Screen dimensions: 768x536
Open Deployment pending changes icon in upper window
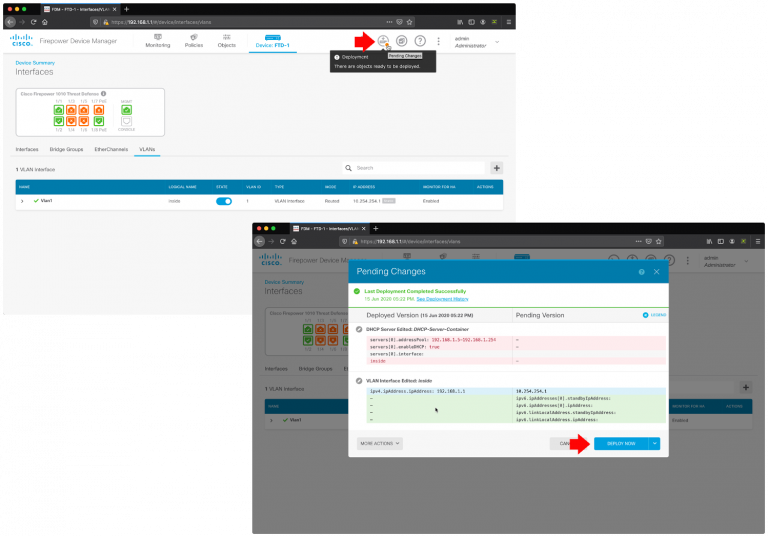point(383,41)
